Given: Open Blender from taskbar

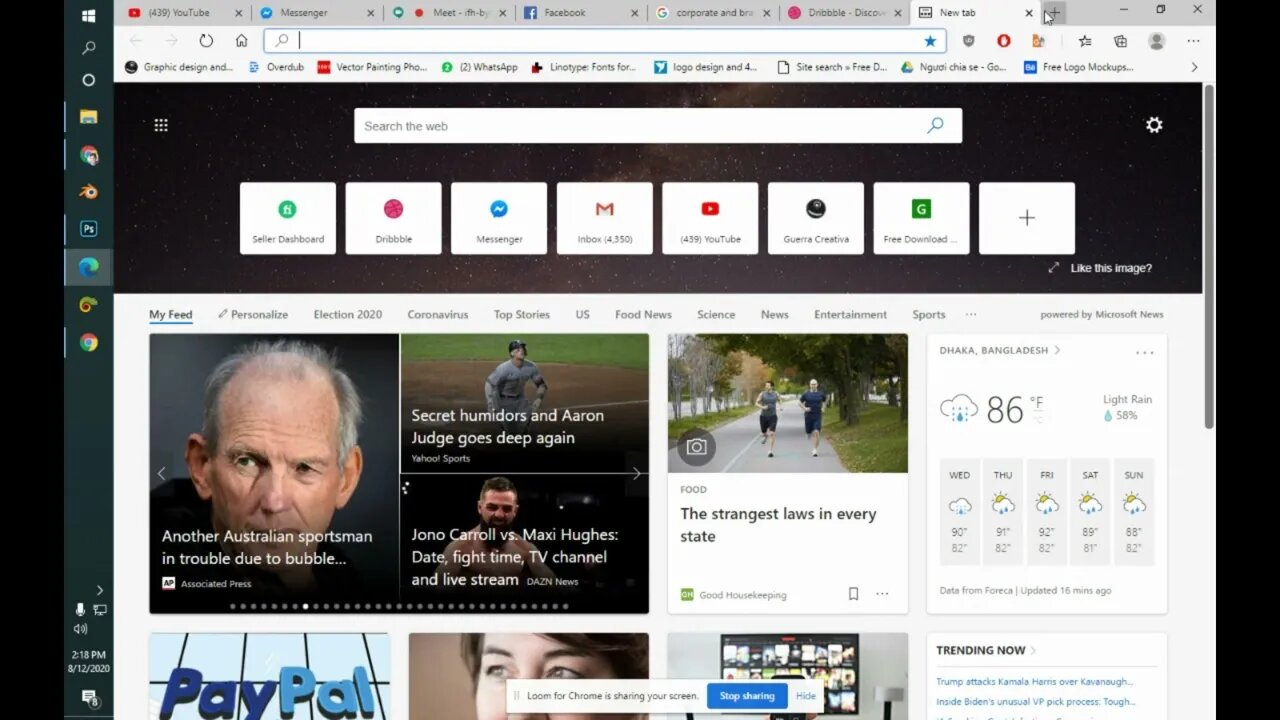Looking at the screenshot, I should tap(88, 191).
